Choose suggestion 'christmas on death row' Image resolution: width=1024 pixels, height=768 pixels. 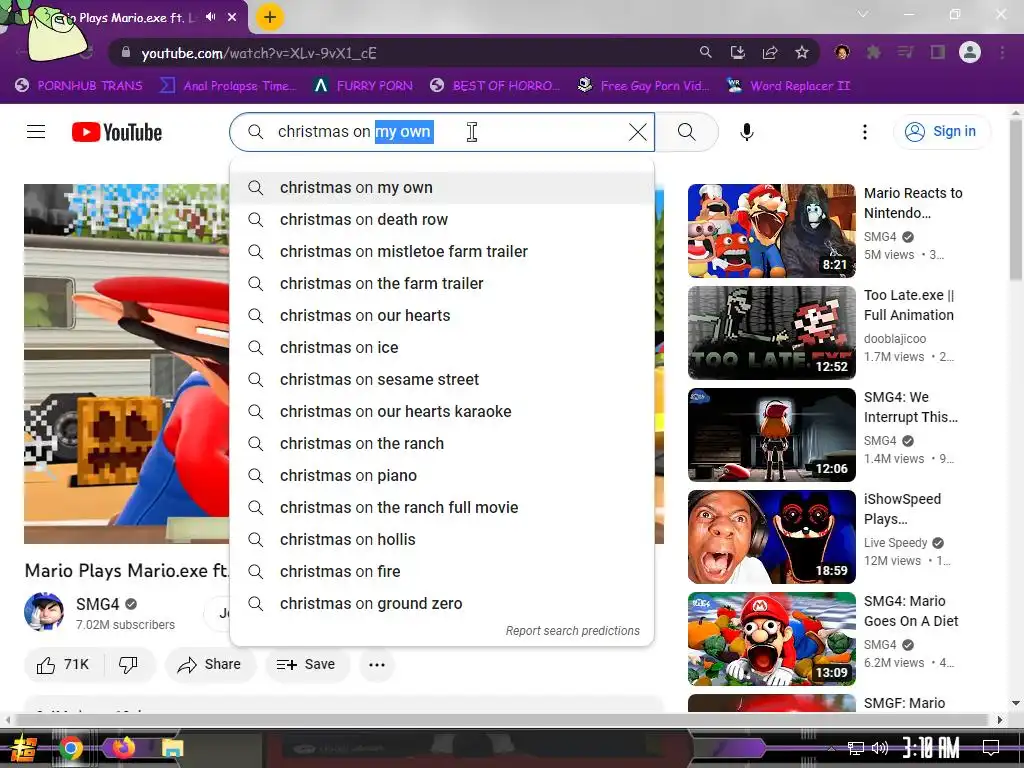442,220
